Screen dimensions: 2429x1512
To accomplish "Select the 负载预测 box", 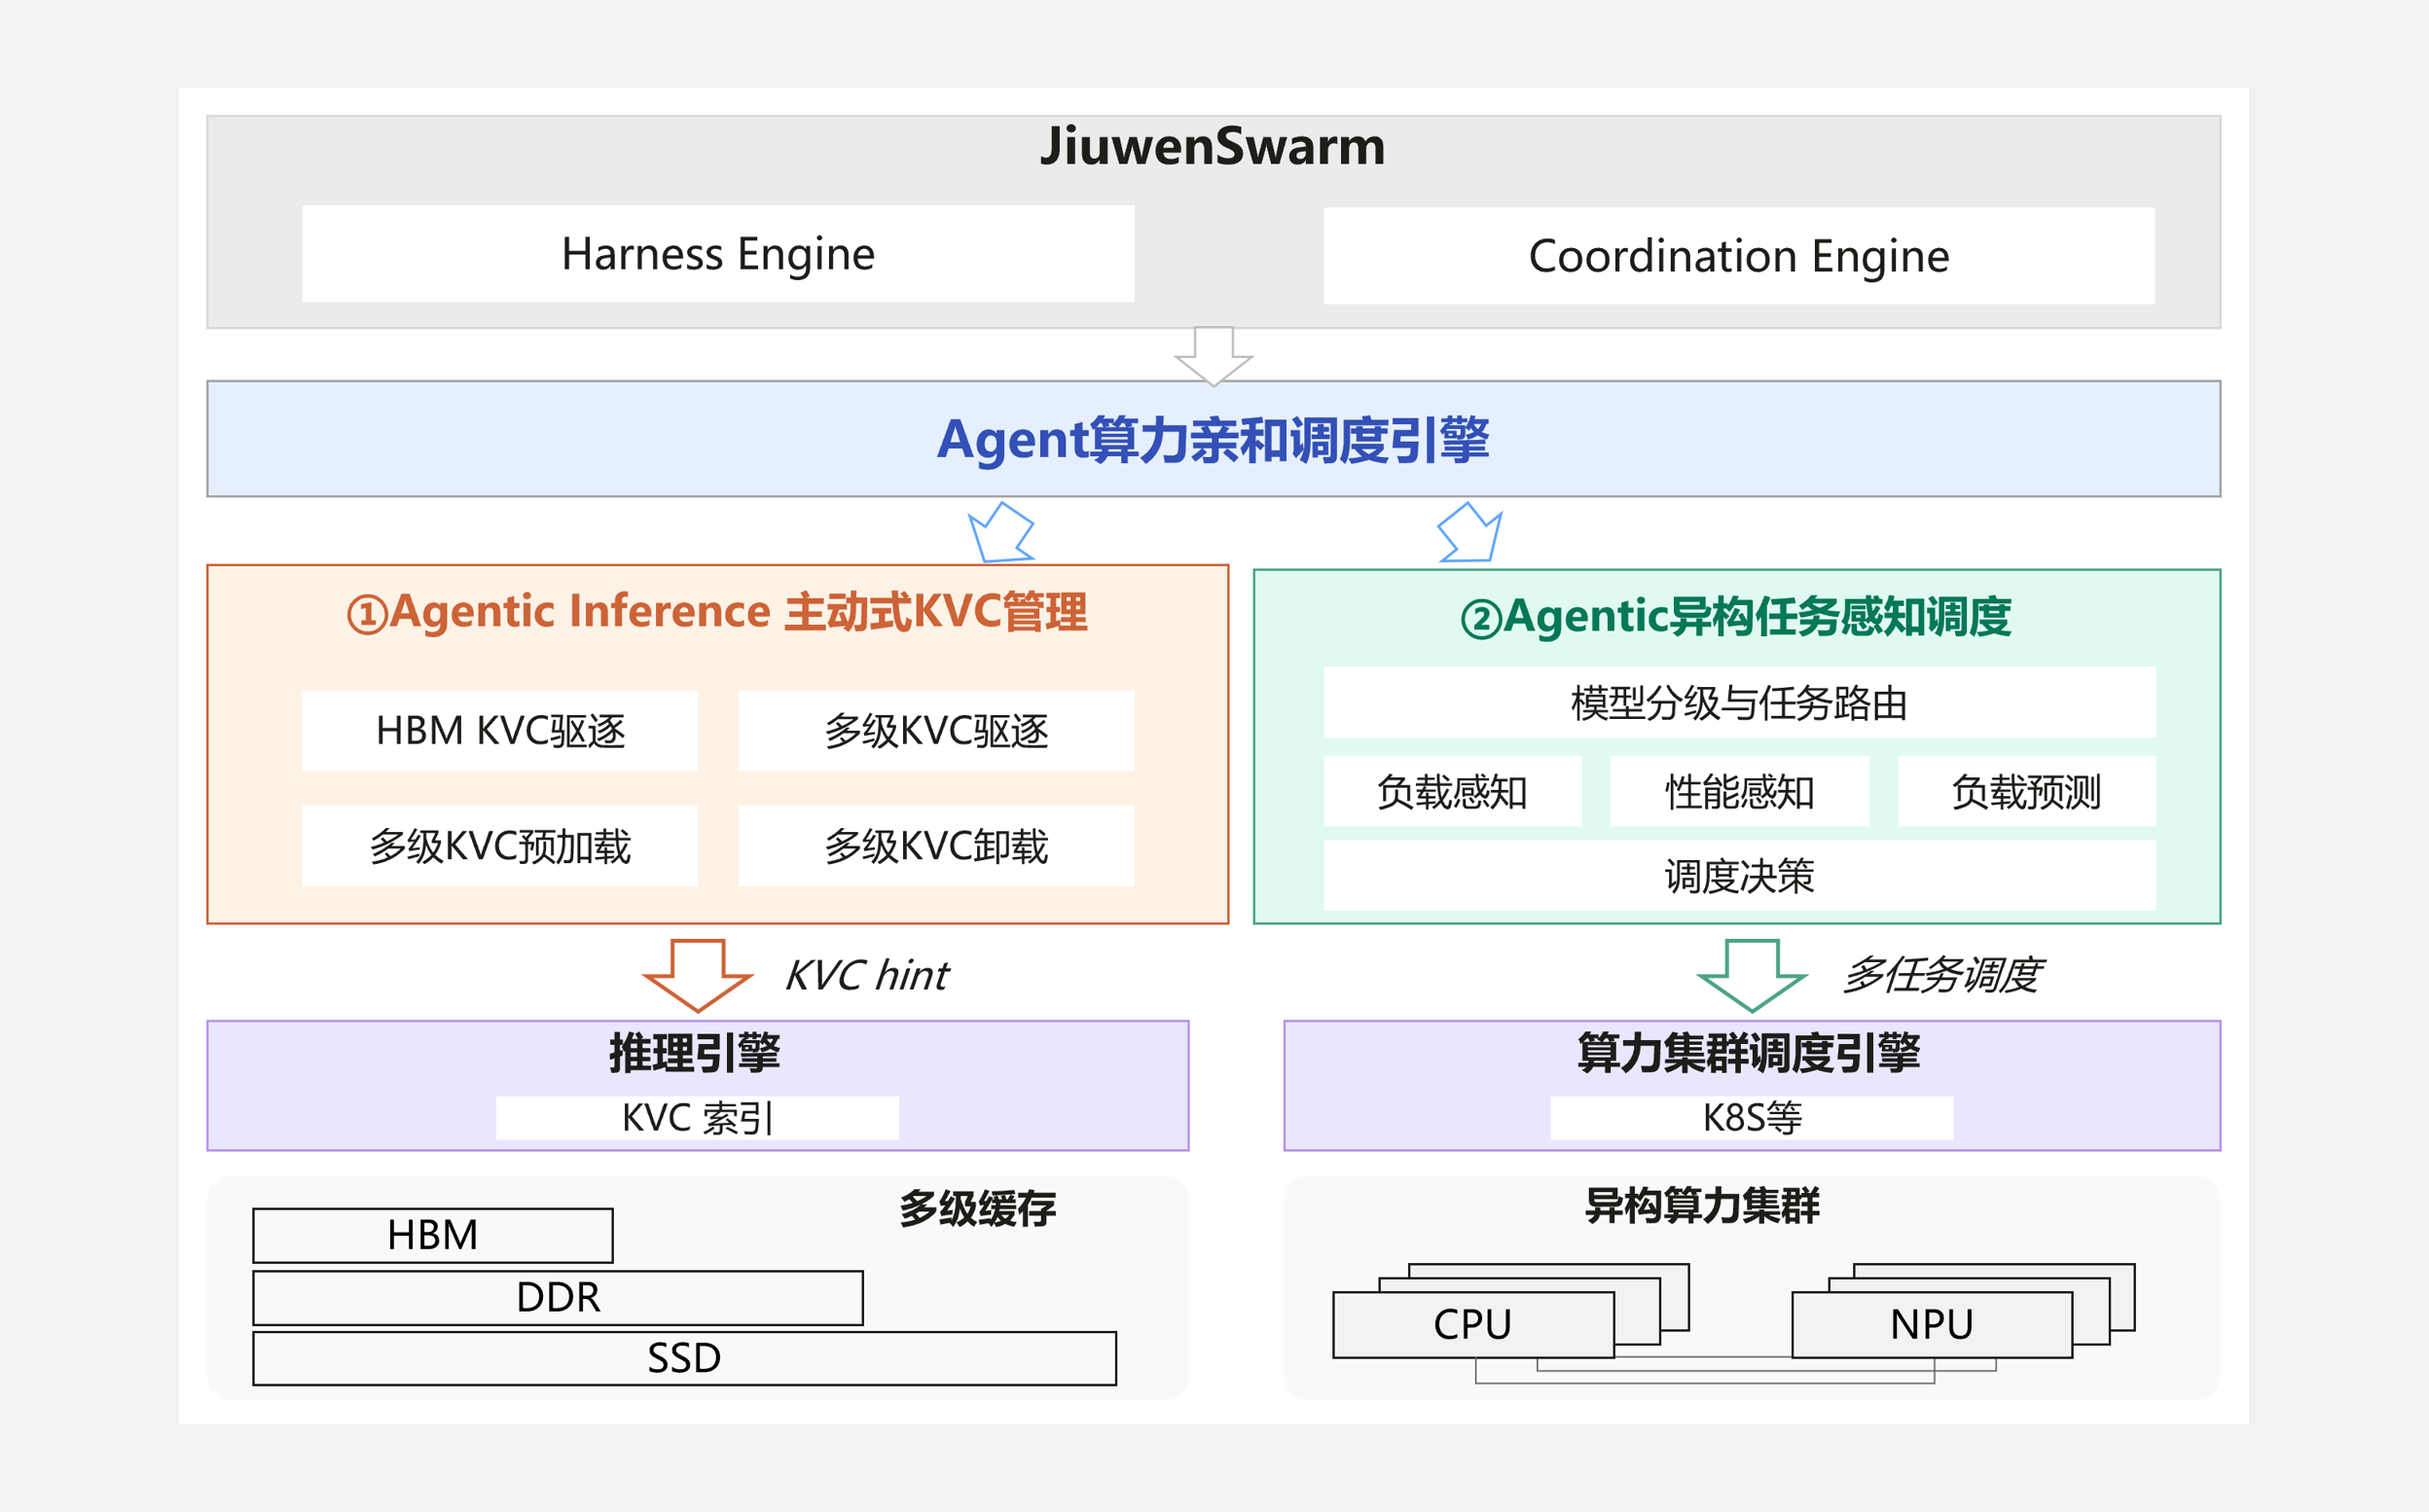I will 2027,791.
